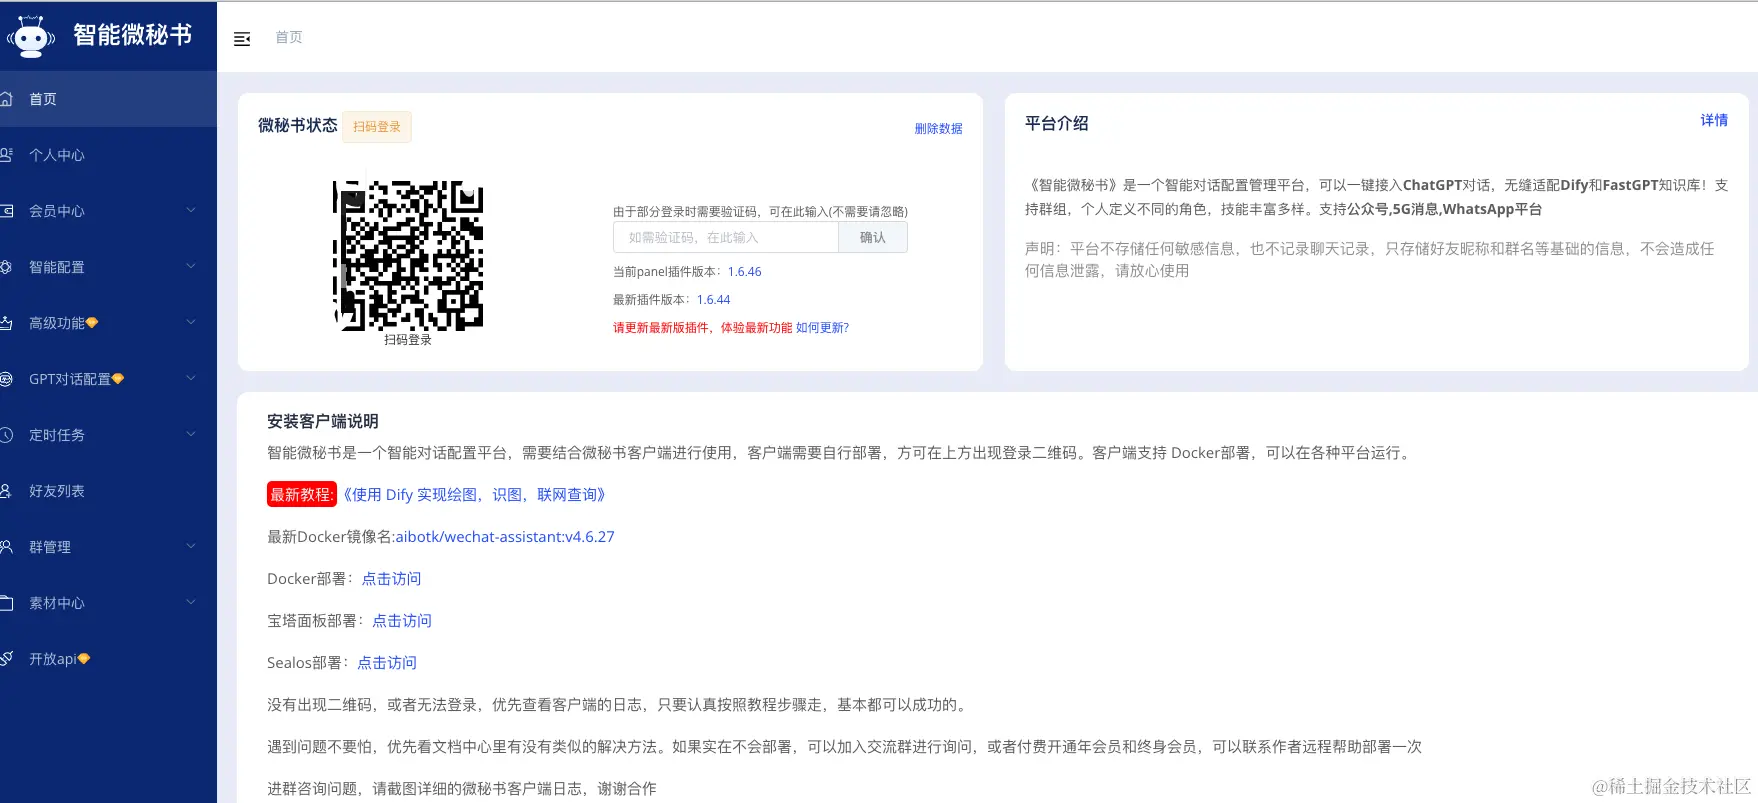Collapse sidebar with hamburger icon
This screenshot has height=803, width=1758.
pyautogui.click(x=242, y=39)
